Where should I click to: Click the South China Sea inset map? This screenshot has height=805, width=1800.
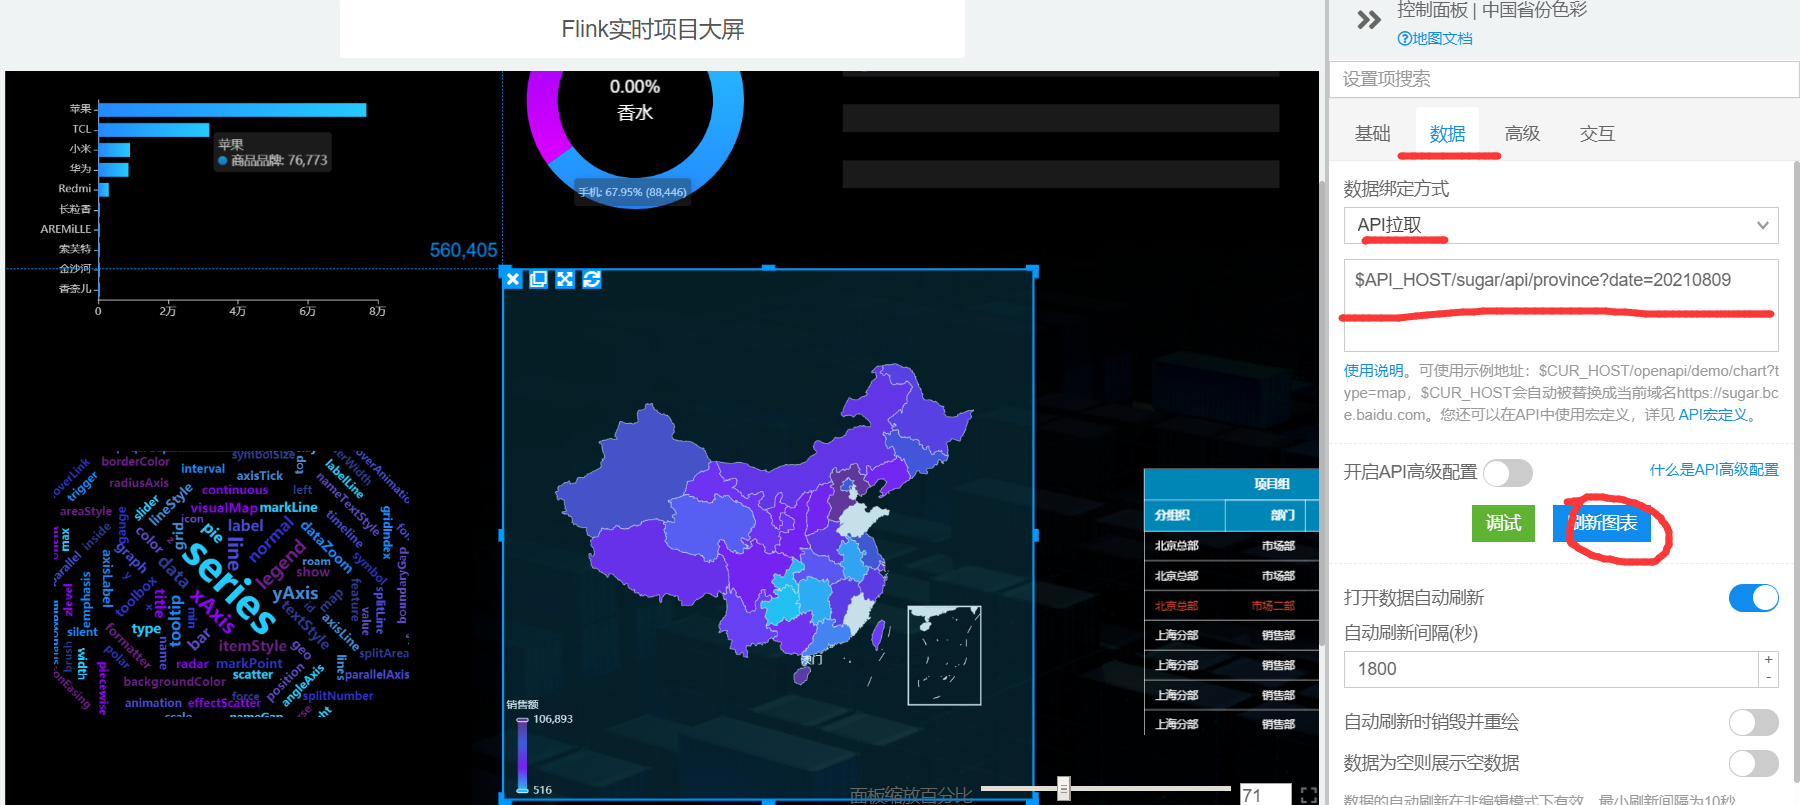point(944,655)
